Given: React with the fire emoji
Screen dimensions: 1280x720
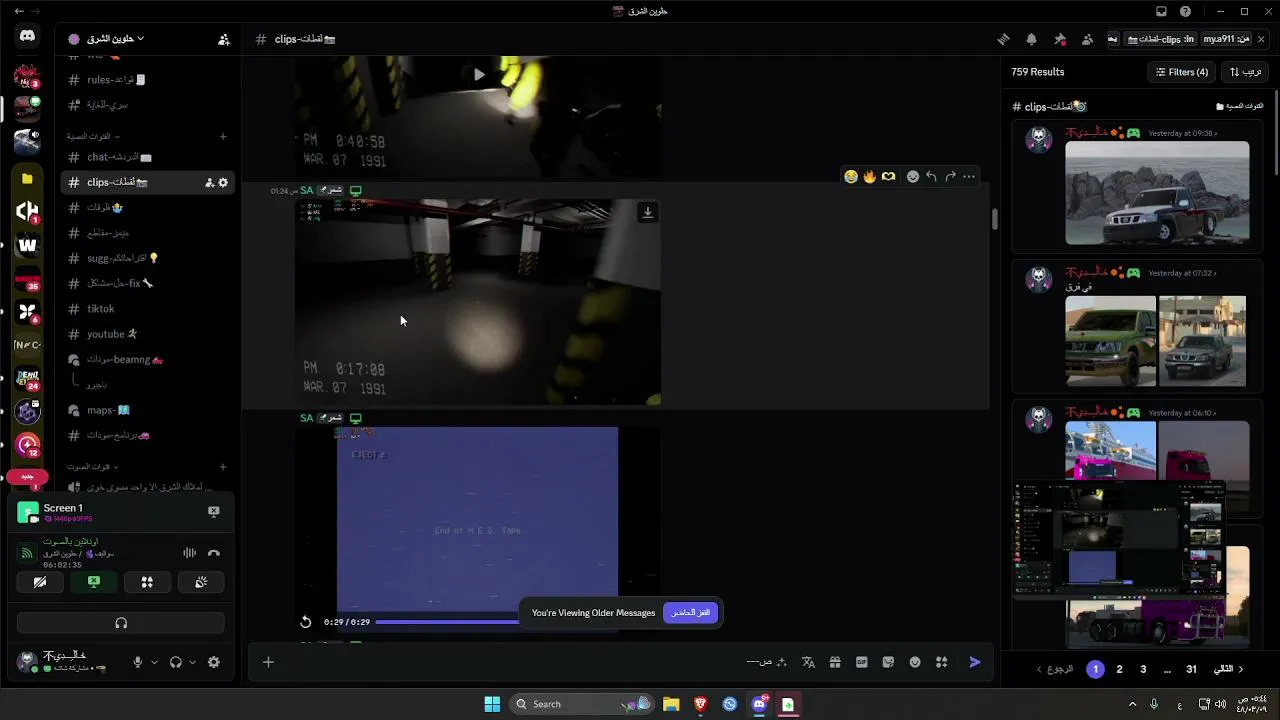Looking at the screenshot, I should click(869, 176).
